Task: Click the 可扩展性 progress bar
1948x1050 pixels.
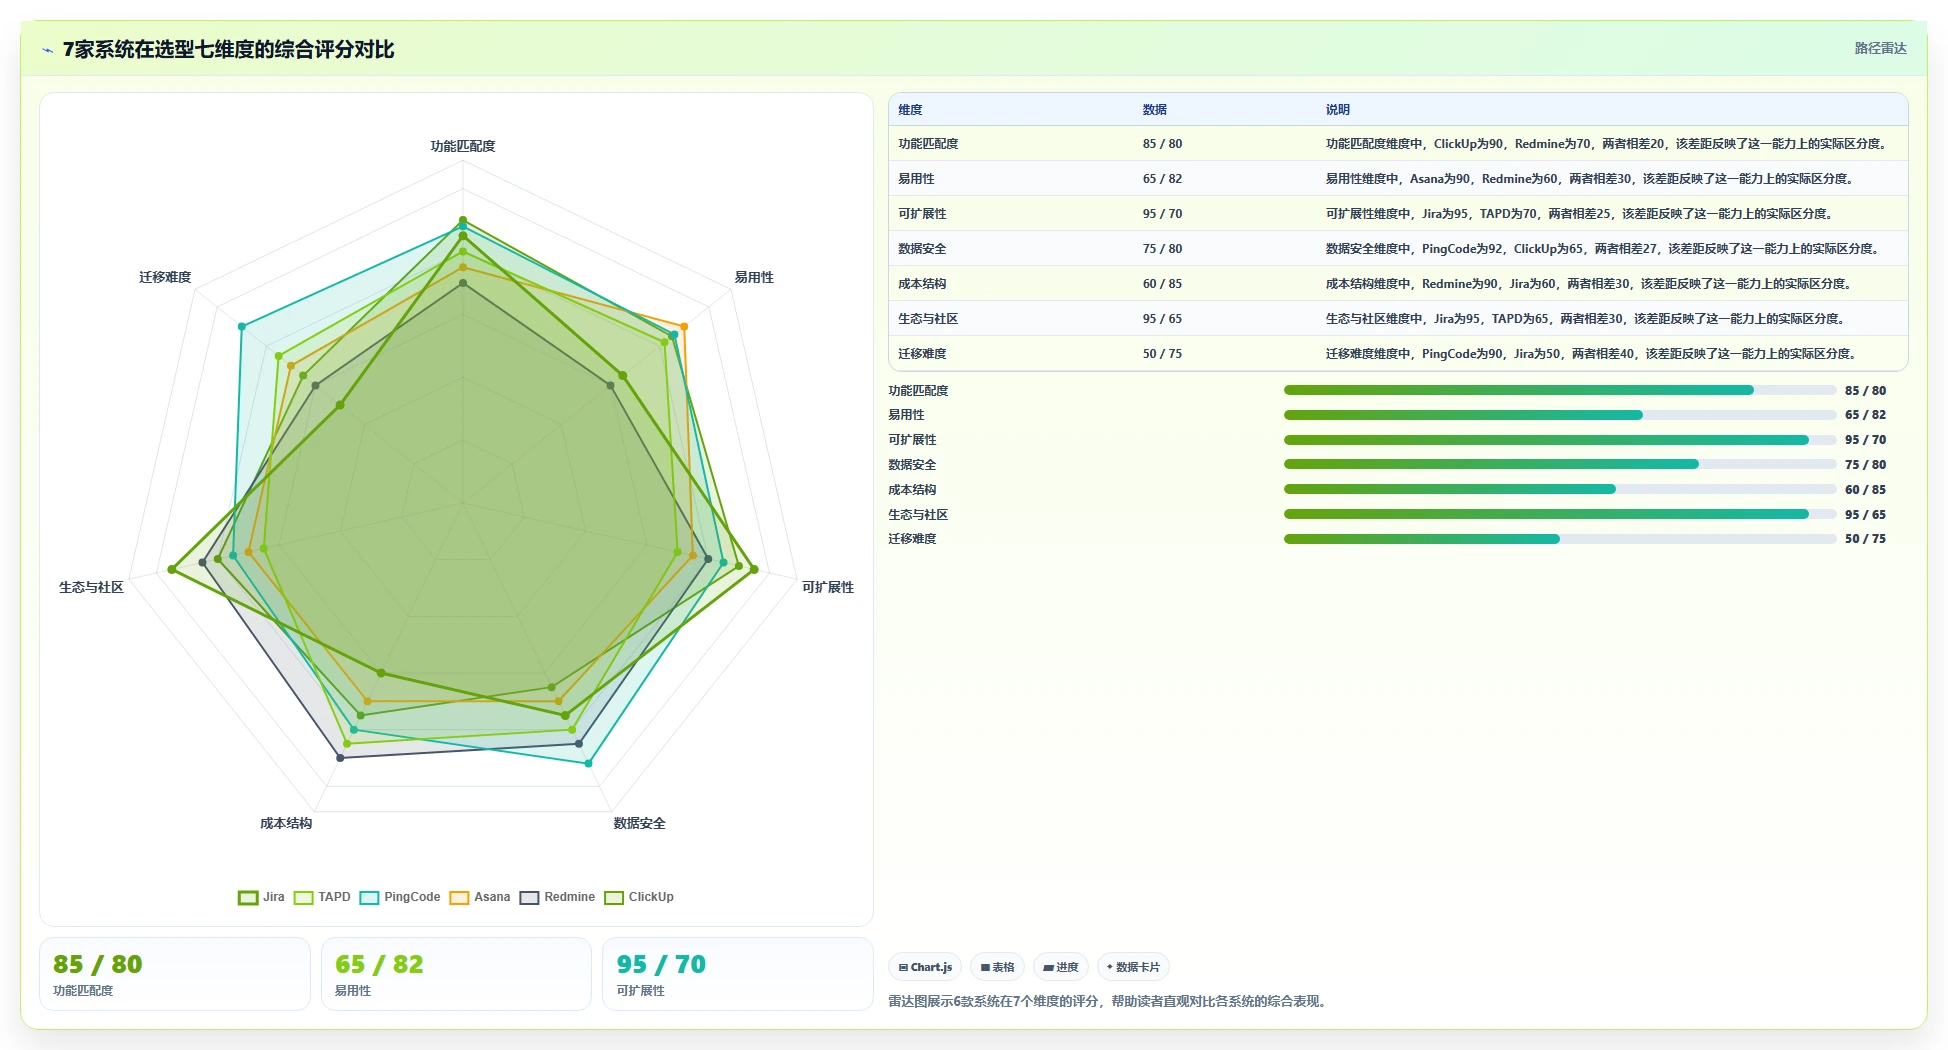Action: [x=1560, y=440]
